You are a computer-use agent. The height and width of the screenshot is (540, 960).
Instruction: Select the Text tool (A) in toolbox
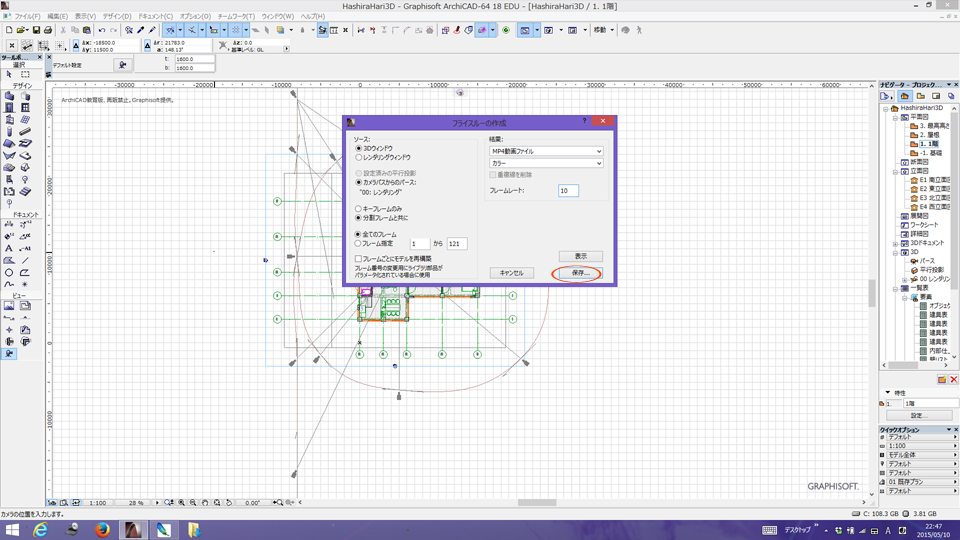pos(9,249)
